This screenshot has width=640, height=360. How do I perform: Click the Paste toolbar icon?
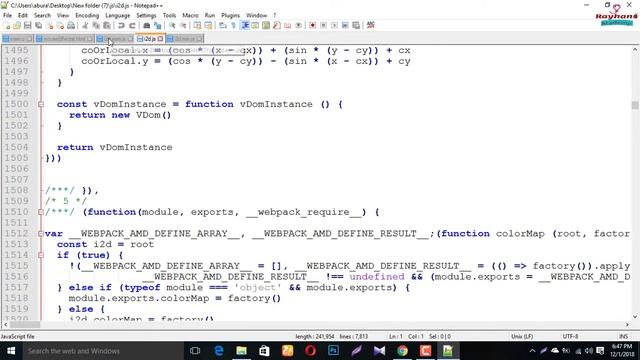(107, 25)
